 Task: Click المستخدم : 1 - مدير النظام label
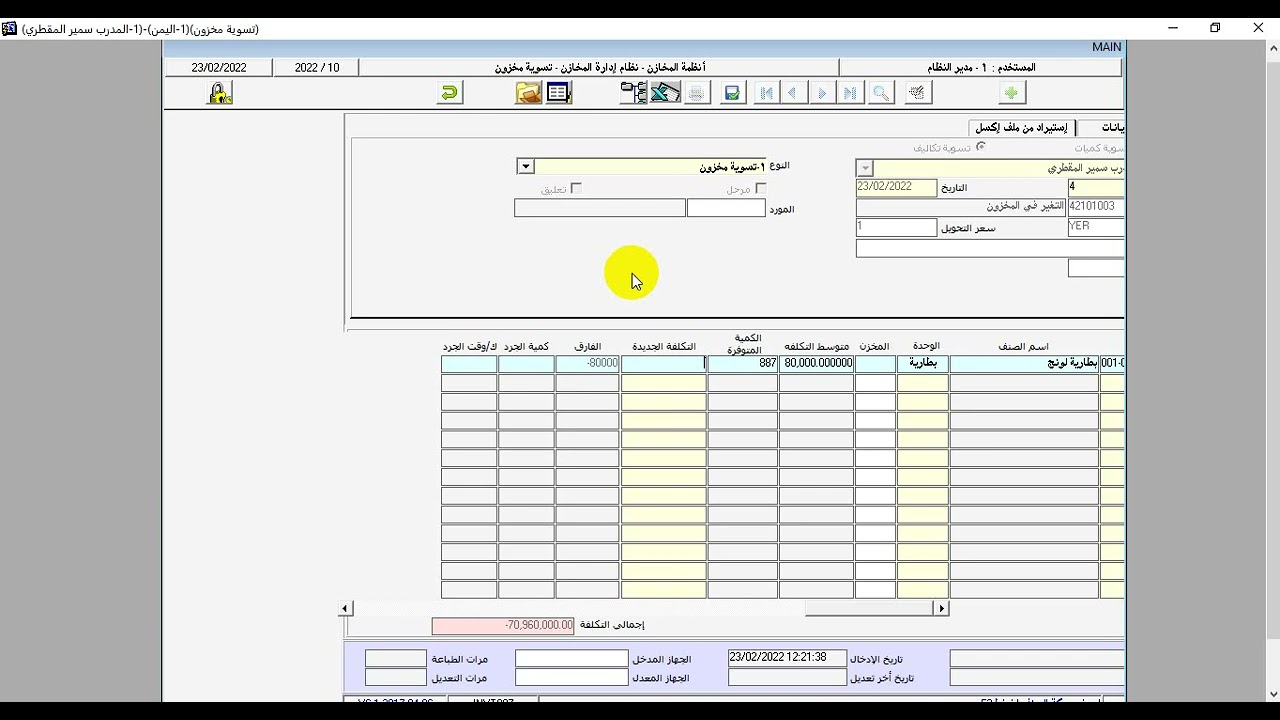tap(981, 68)
